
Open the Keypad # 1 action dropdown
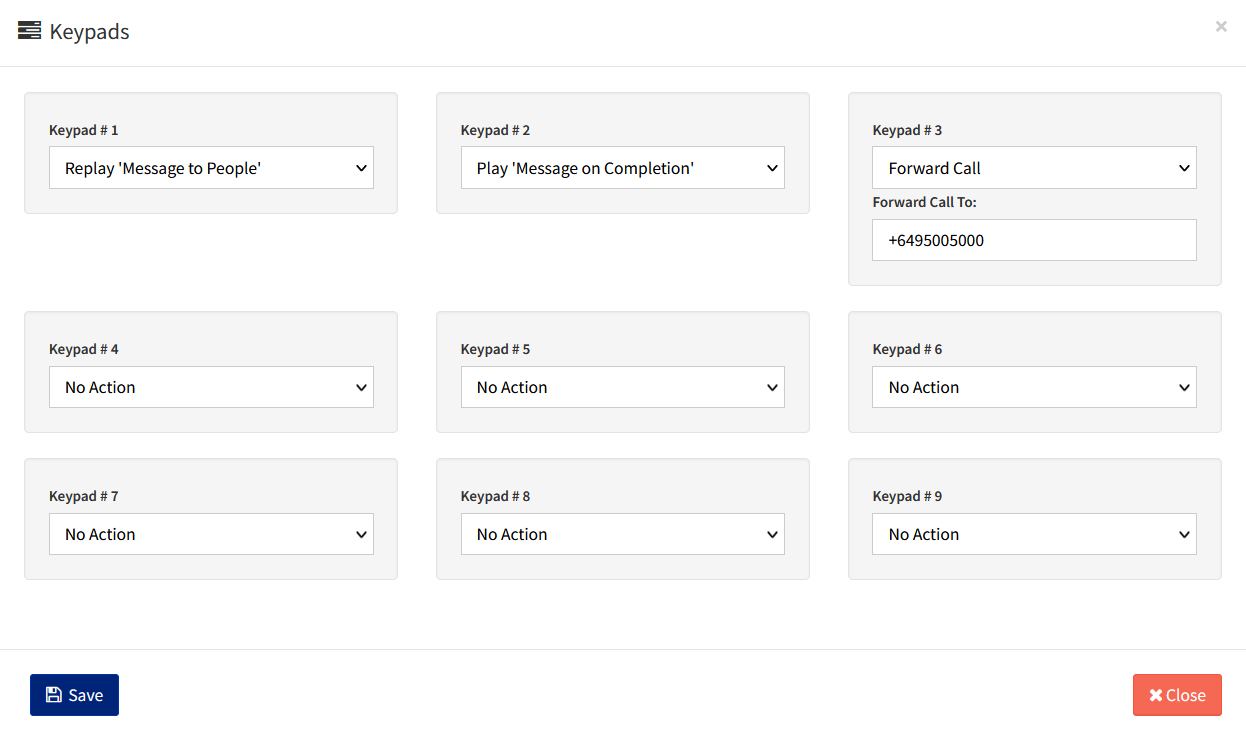tap(210, 167)
